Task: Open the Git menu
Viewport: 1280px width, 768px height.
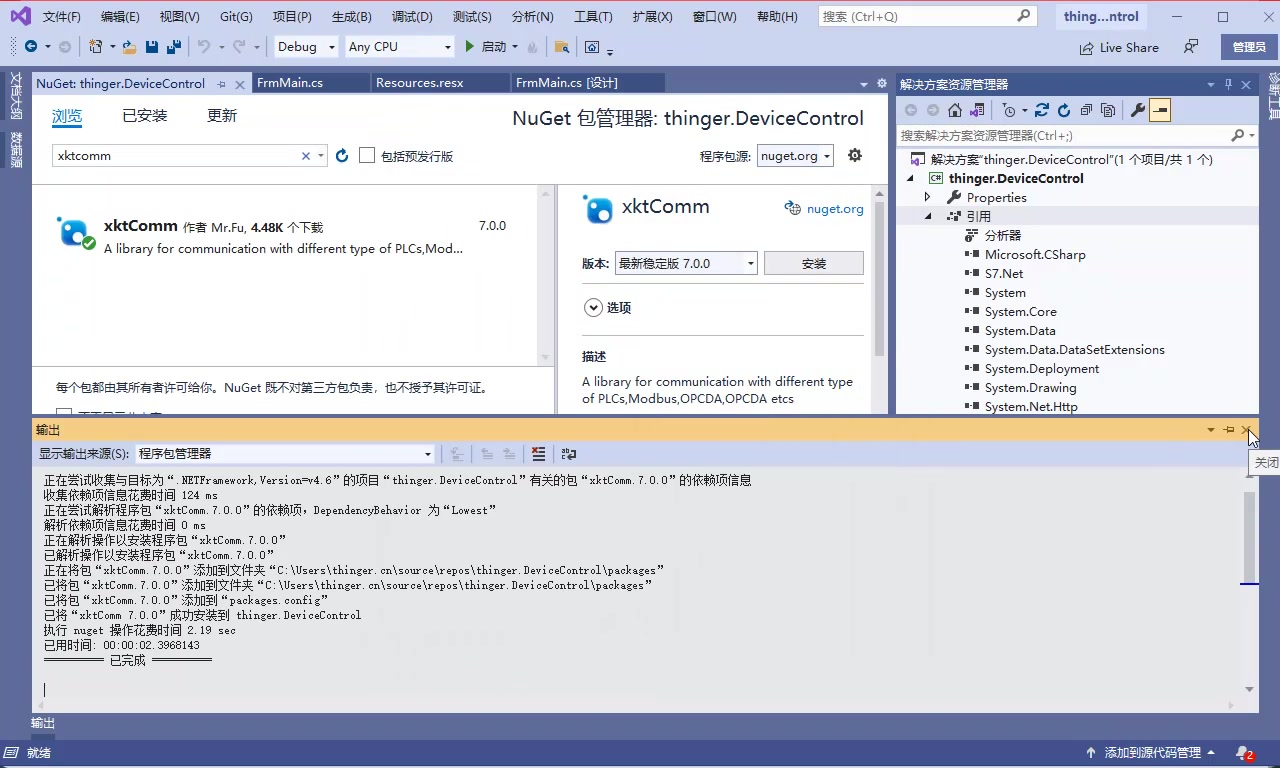Action: pos(236,17)
